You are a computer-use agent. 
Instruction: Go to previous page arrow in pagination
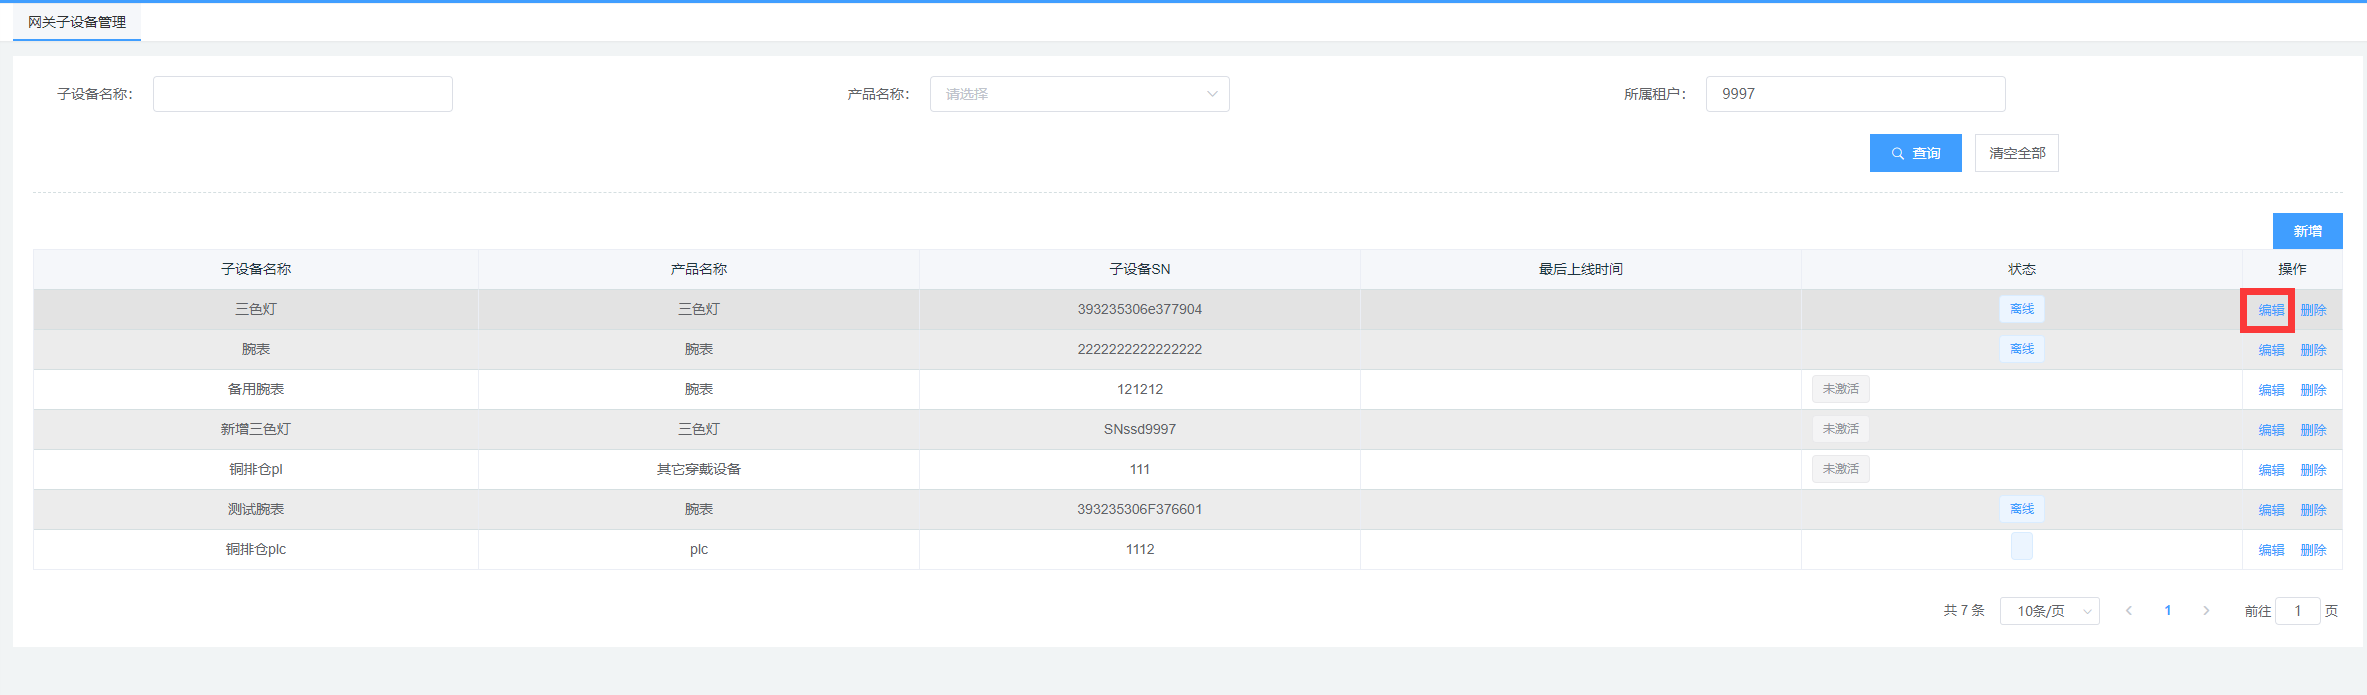point(2129,611)
